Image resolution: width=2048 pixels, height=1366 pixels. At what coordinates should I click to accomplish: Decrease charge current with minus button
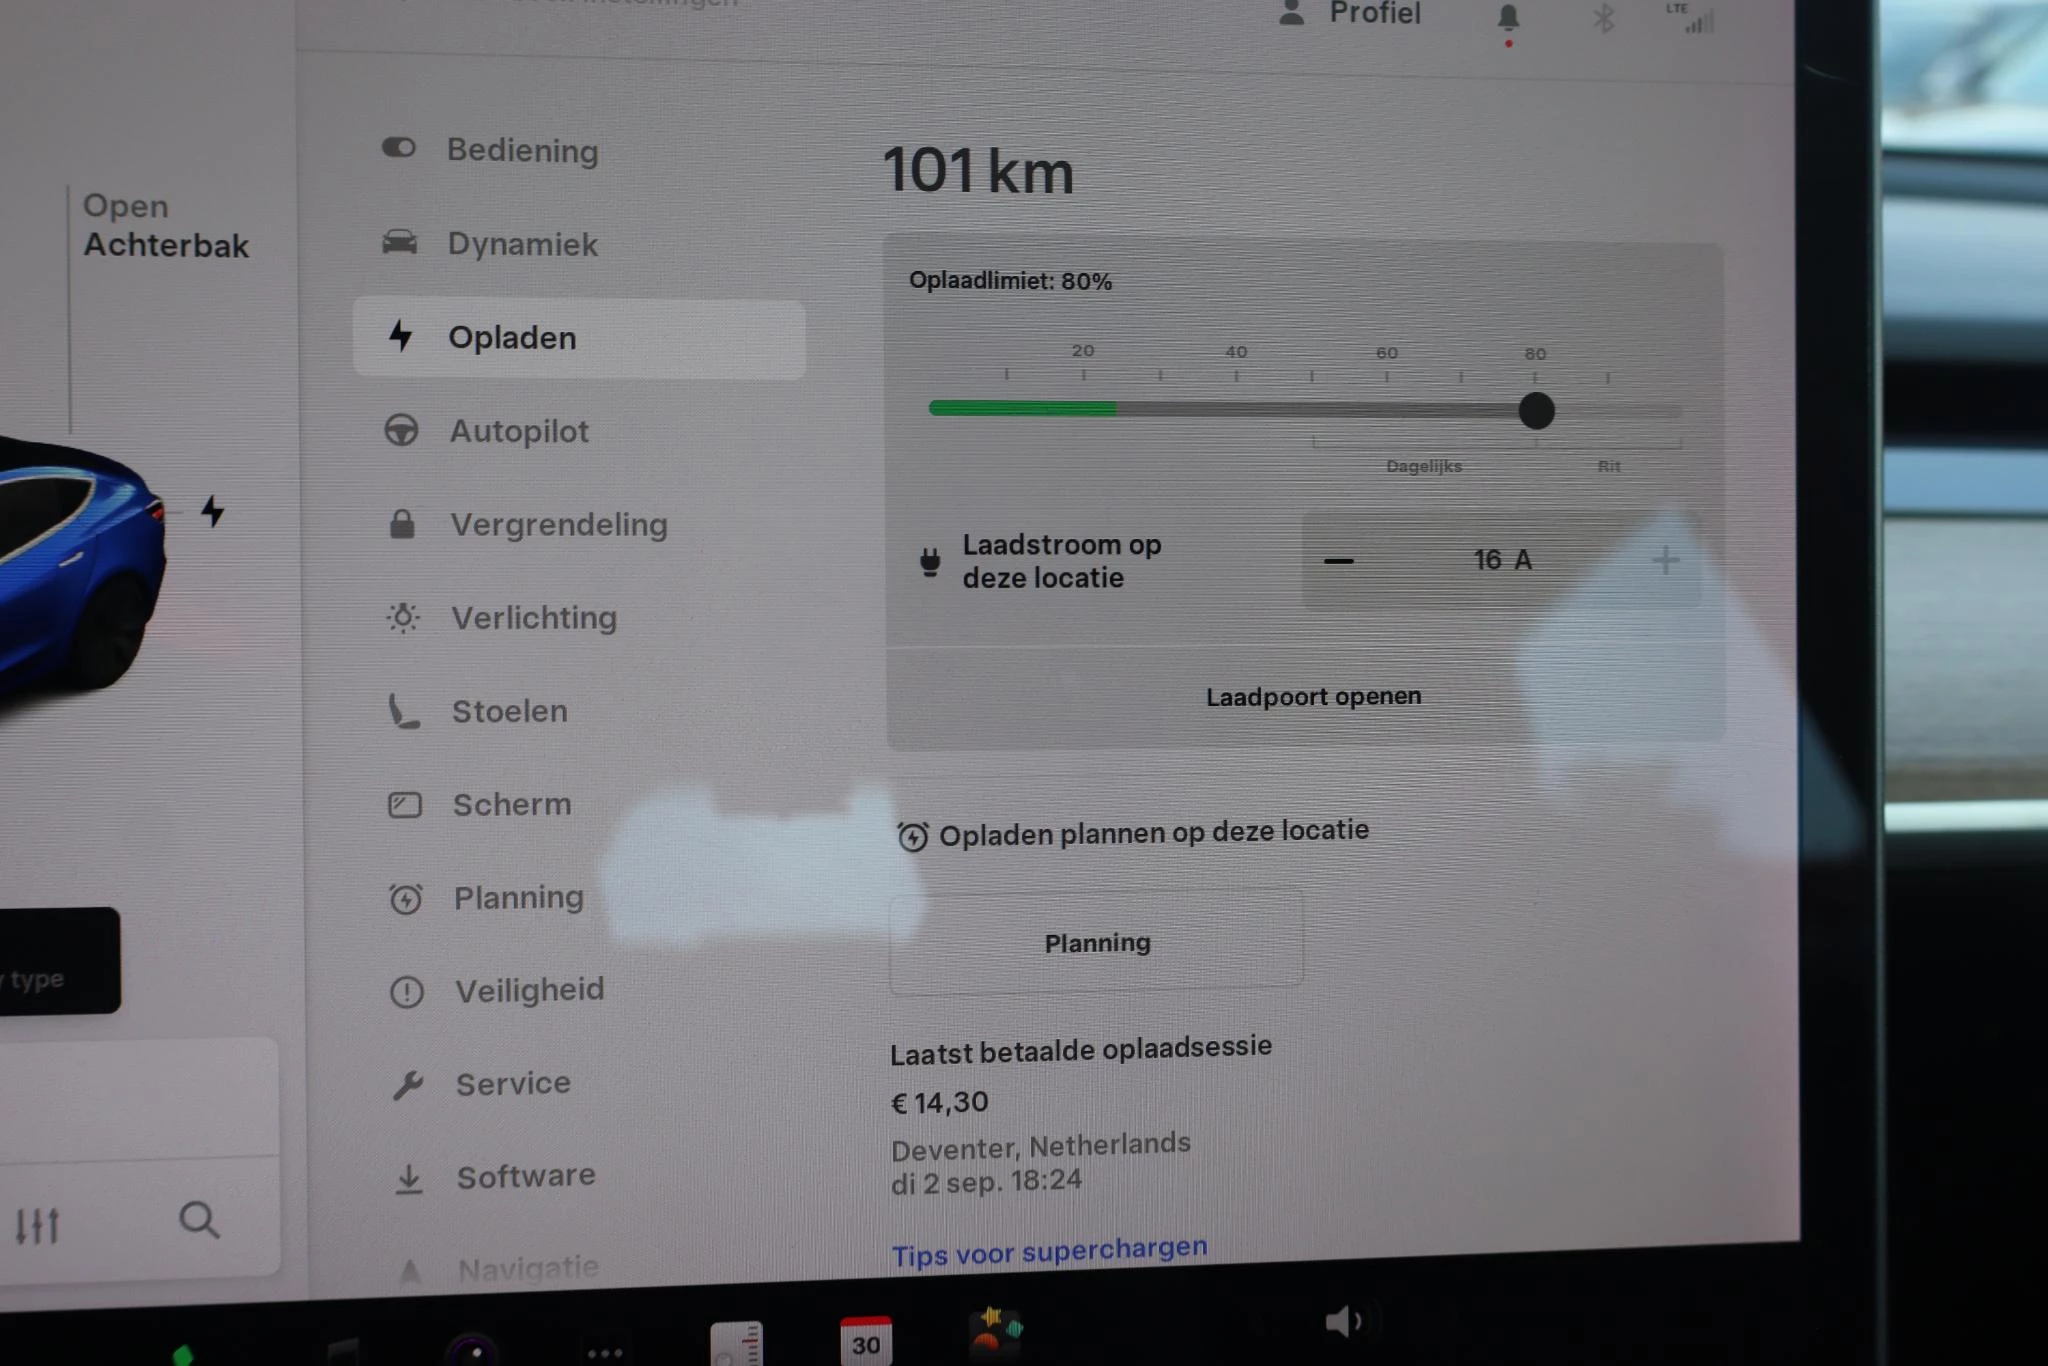click(1338, 561)
